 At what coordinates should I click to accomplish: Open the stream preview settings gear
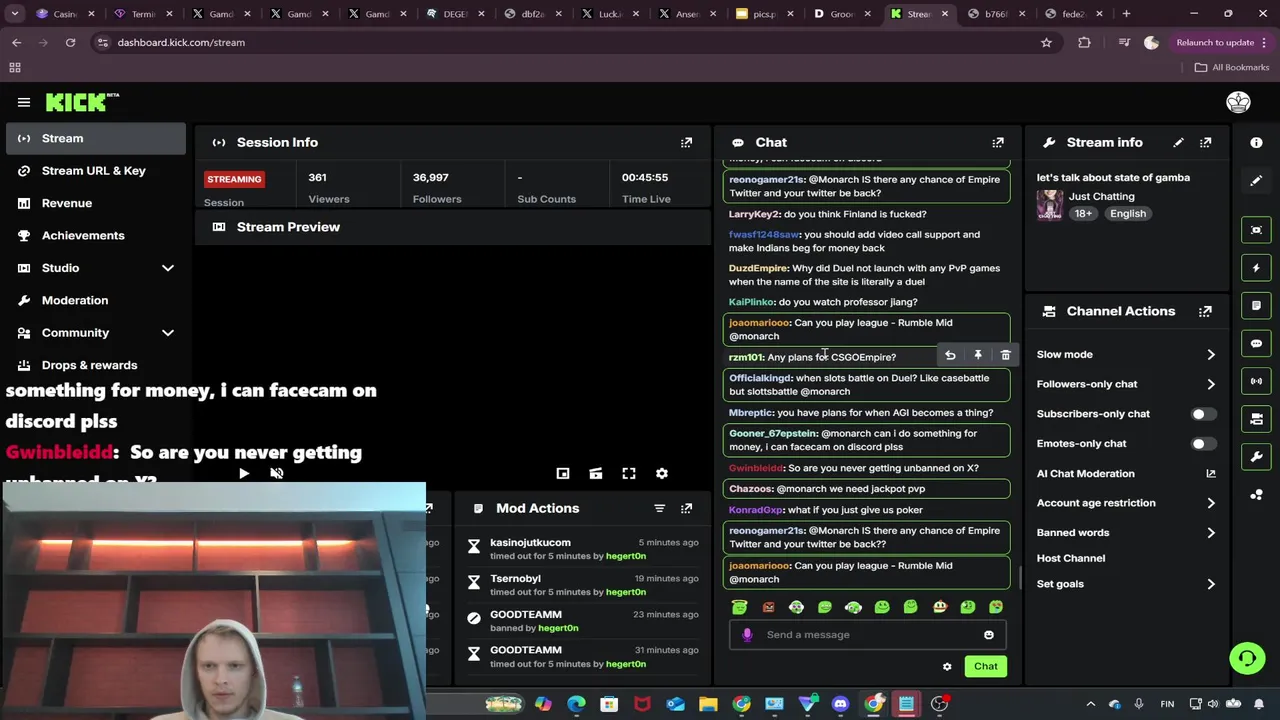(x=662, y=474)
